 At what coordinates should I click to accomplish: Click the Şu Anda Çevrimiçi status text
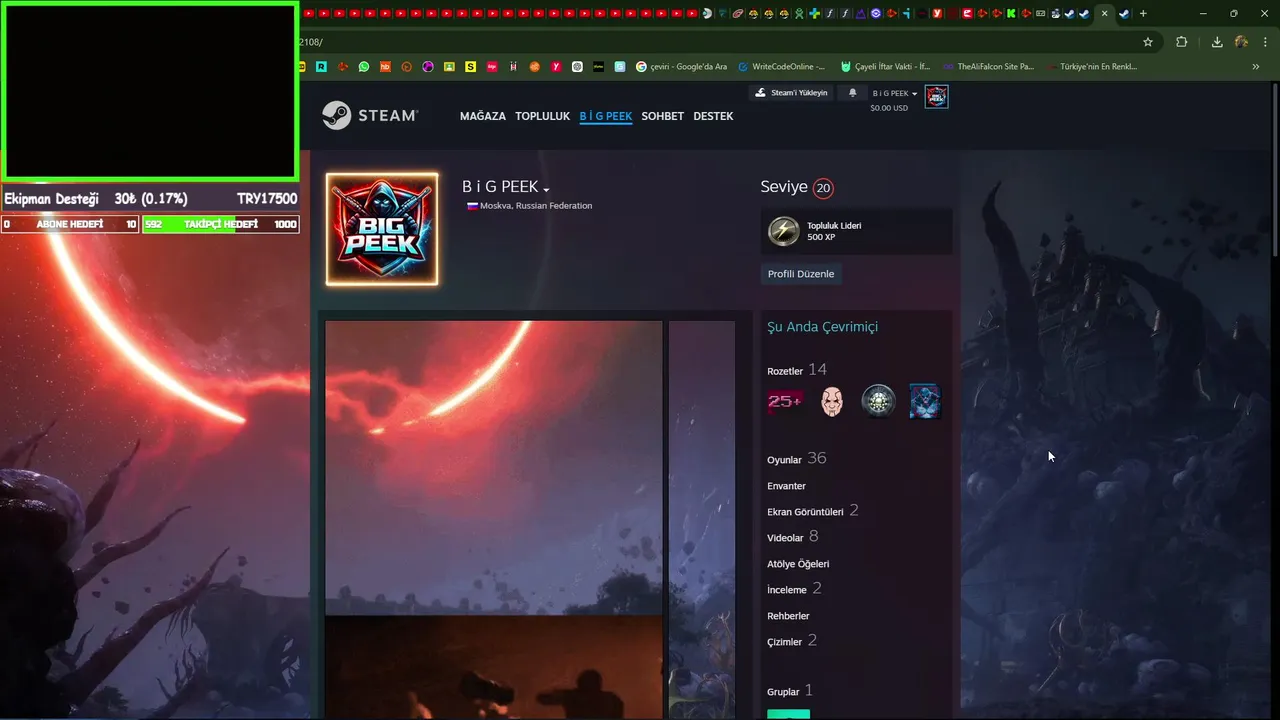tap(822, 327)
